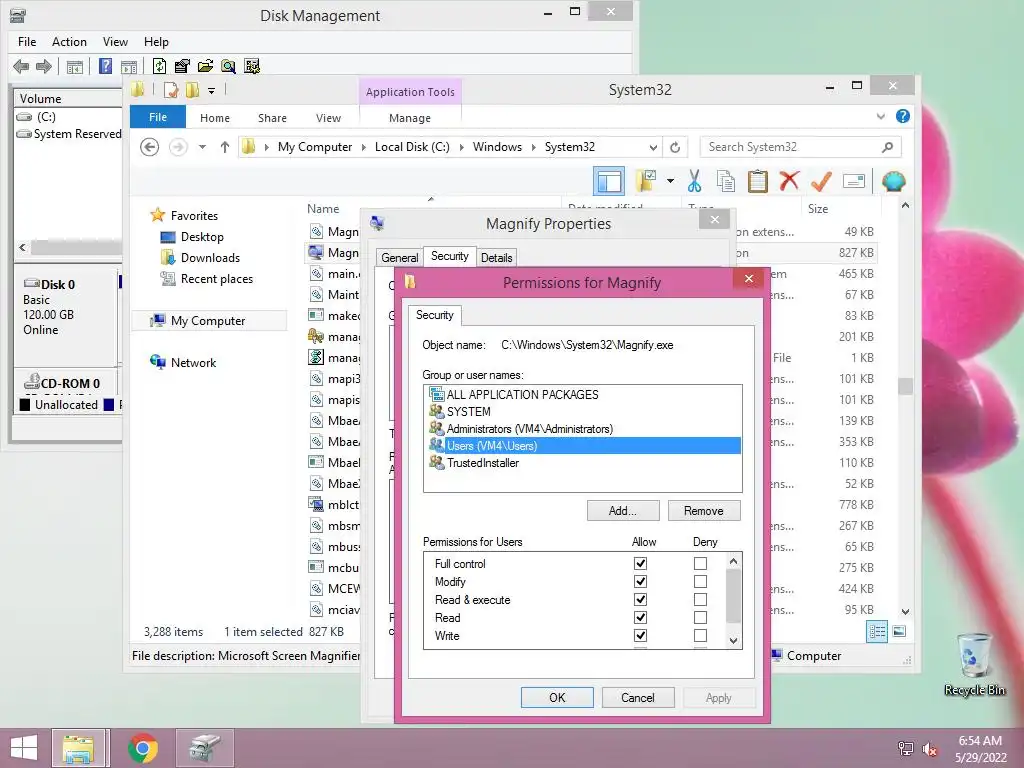Uncheck Allow for Write permission
The height and width of the screenshot is (768, 1024).
(640, 635)
